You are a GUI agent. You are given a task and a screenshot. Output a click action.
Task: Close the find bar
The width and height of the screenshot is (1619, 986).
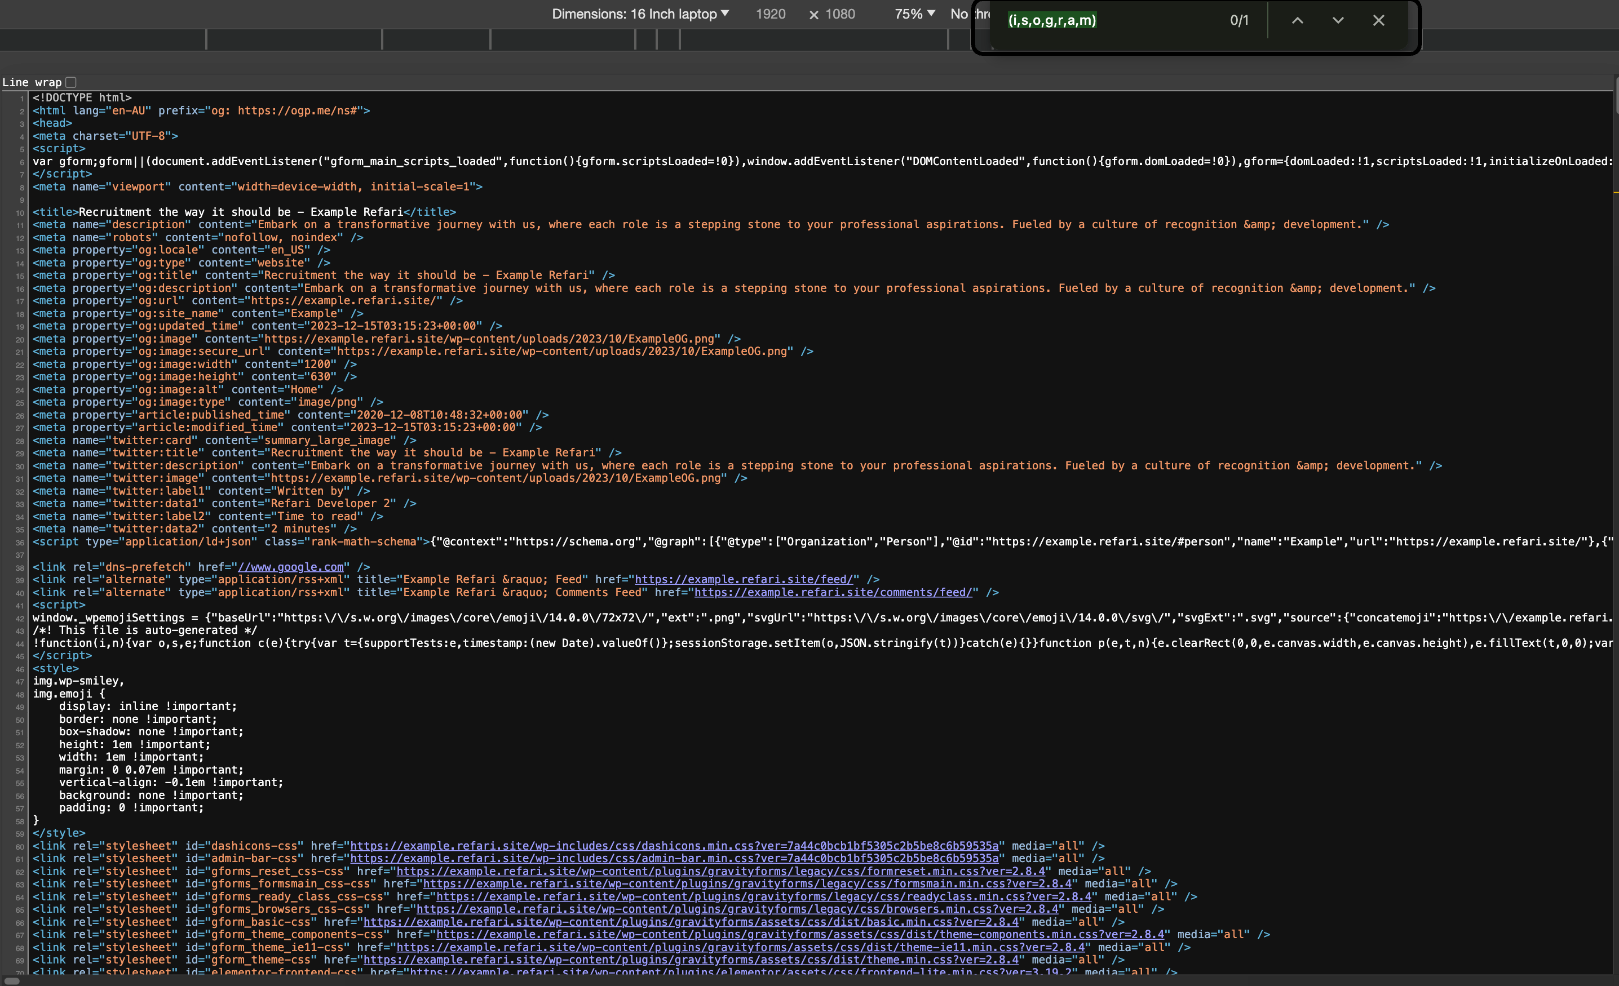click(1379, 20)
